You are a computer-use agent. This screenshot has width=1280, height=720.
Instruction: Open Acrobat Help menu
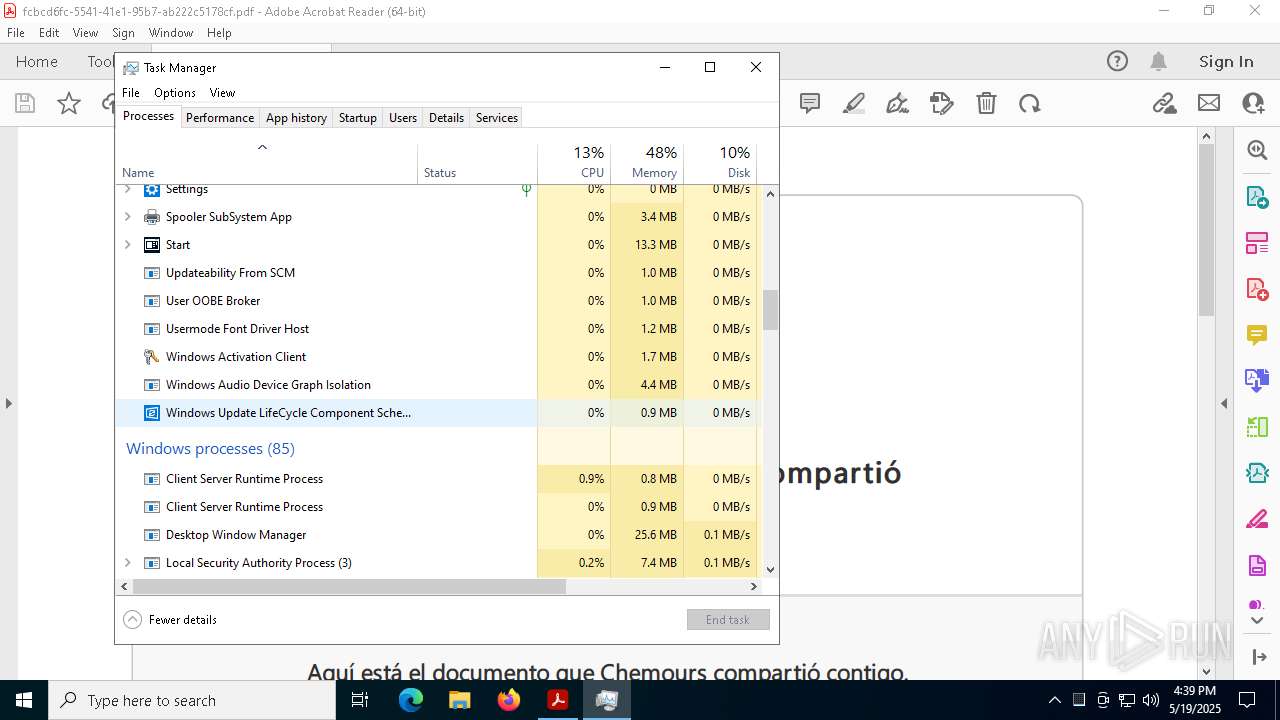[x=219, y=33]
